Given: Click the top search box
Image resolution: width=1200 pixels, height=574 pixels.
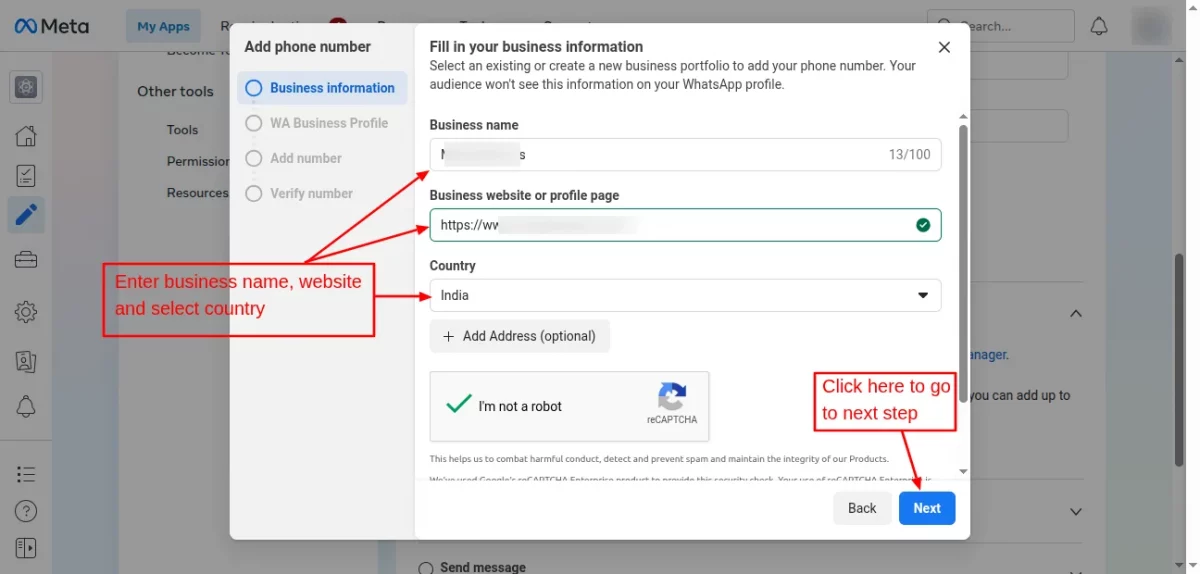Looking at the screenshot, I should coord(1001,26).
